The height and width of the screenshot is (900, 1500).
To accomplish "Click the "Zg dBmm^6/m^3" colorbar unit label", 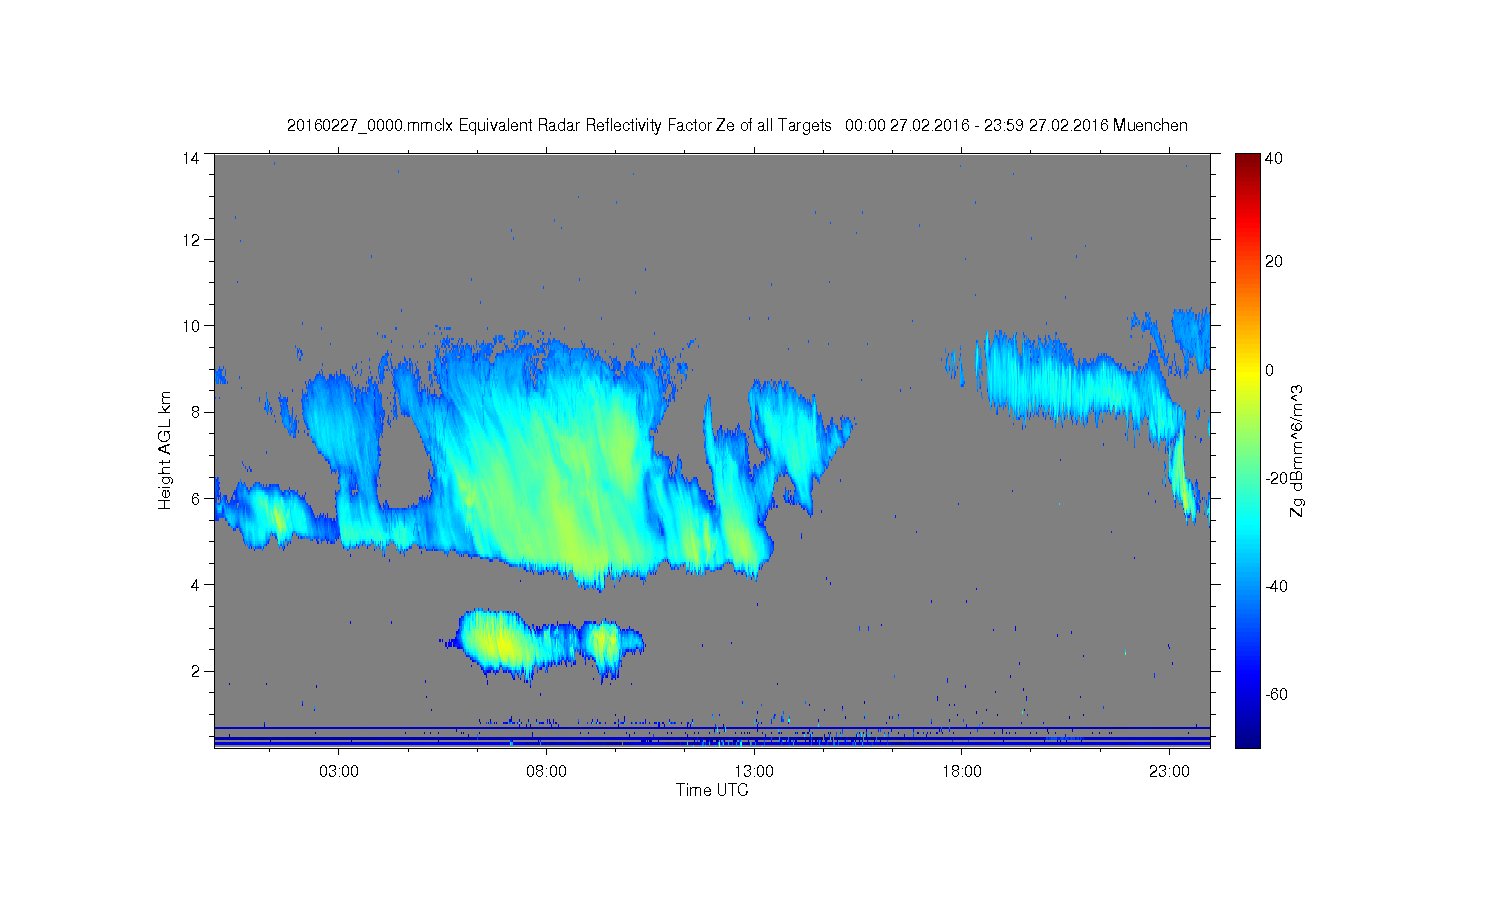I will click(1297, 451).
